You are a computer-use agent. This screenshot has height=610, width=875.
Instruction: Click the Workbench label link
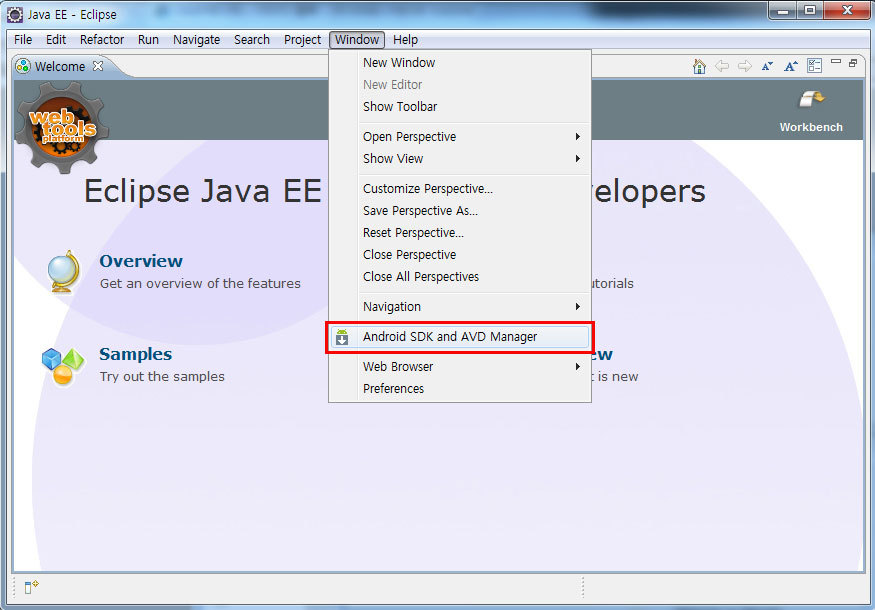(811, 127)
